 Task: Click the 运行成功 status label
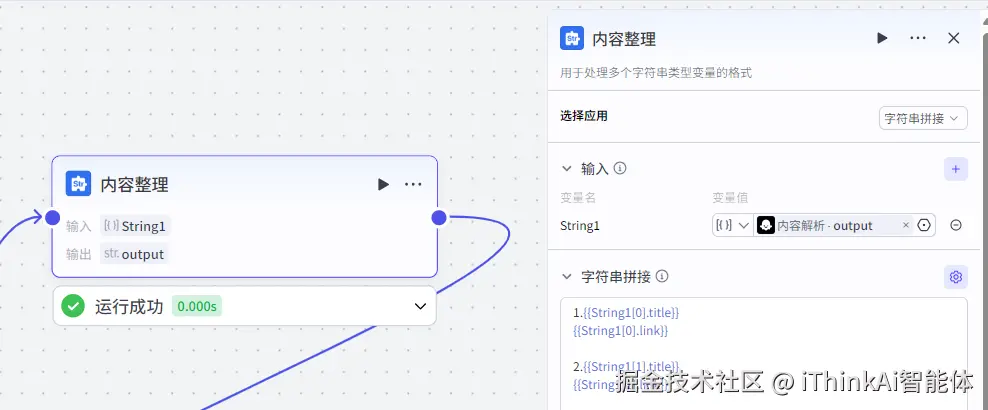pos(129,307)
